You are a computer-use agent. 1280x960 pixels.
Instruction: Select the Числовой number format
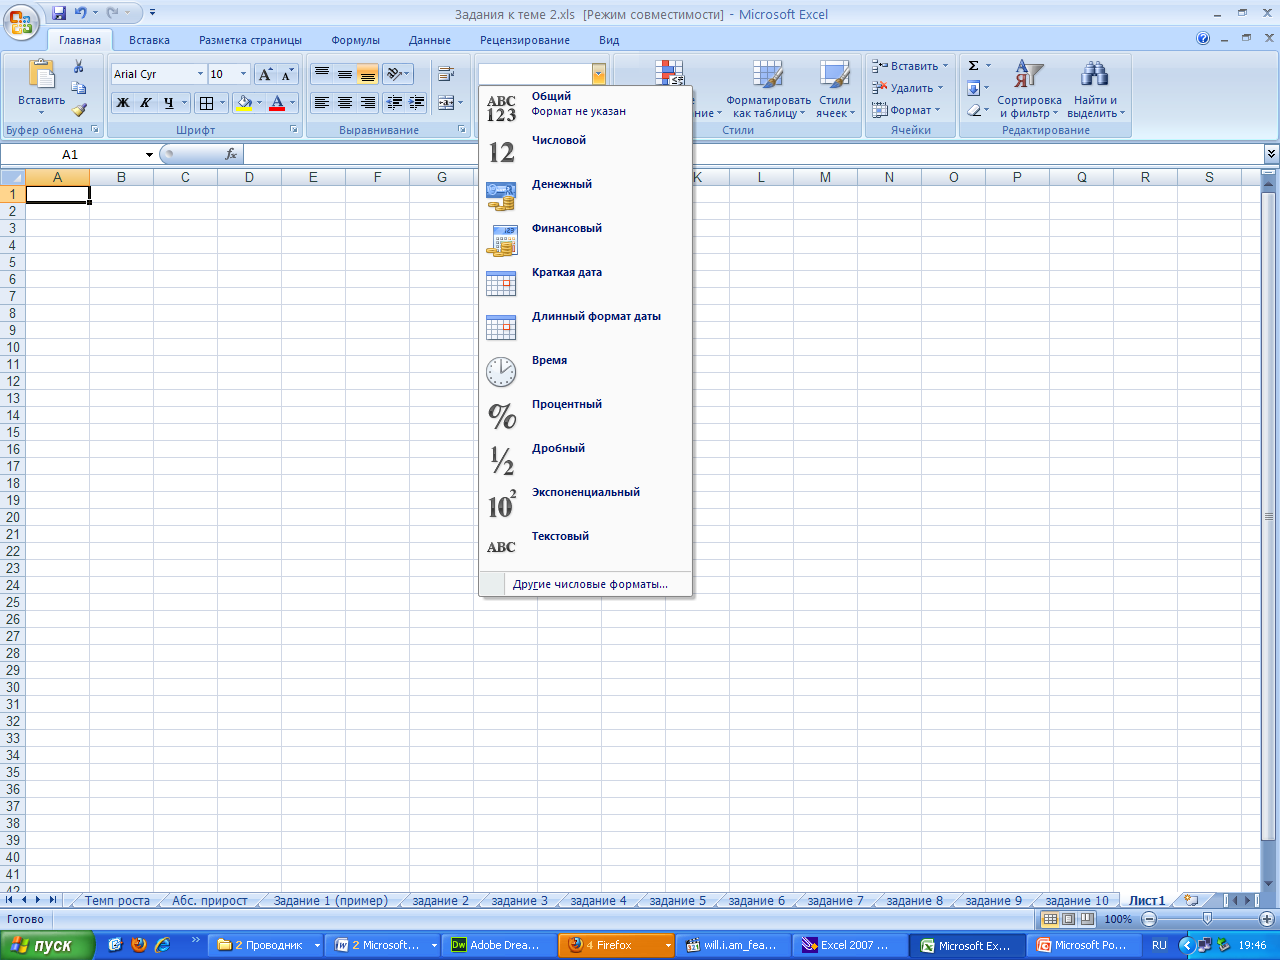[585, 152]
